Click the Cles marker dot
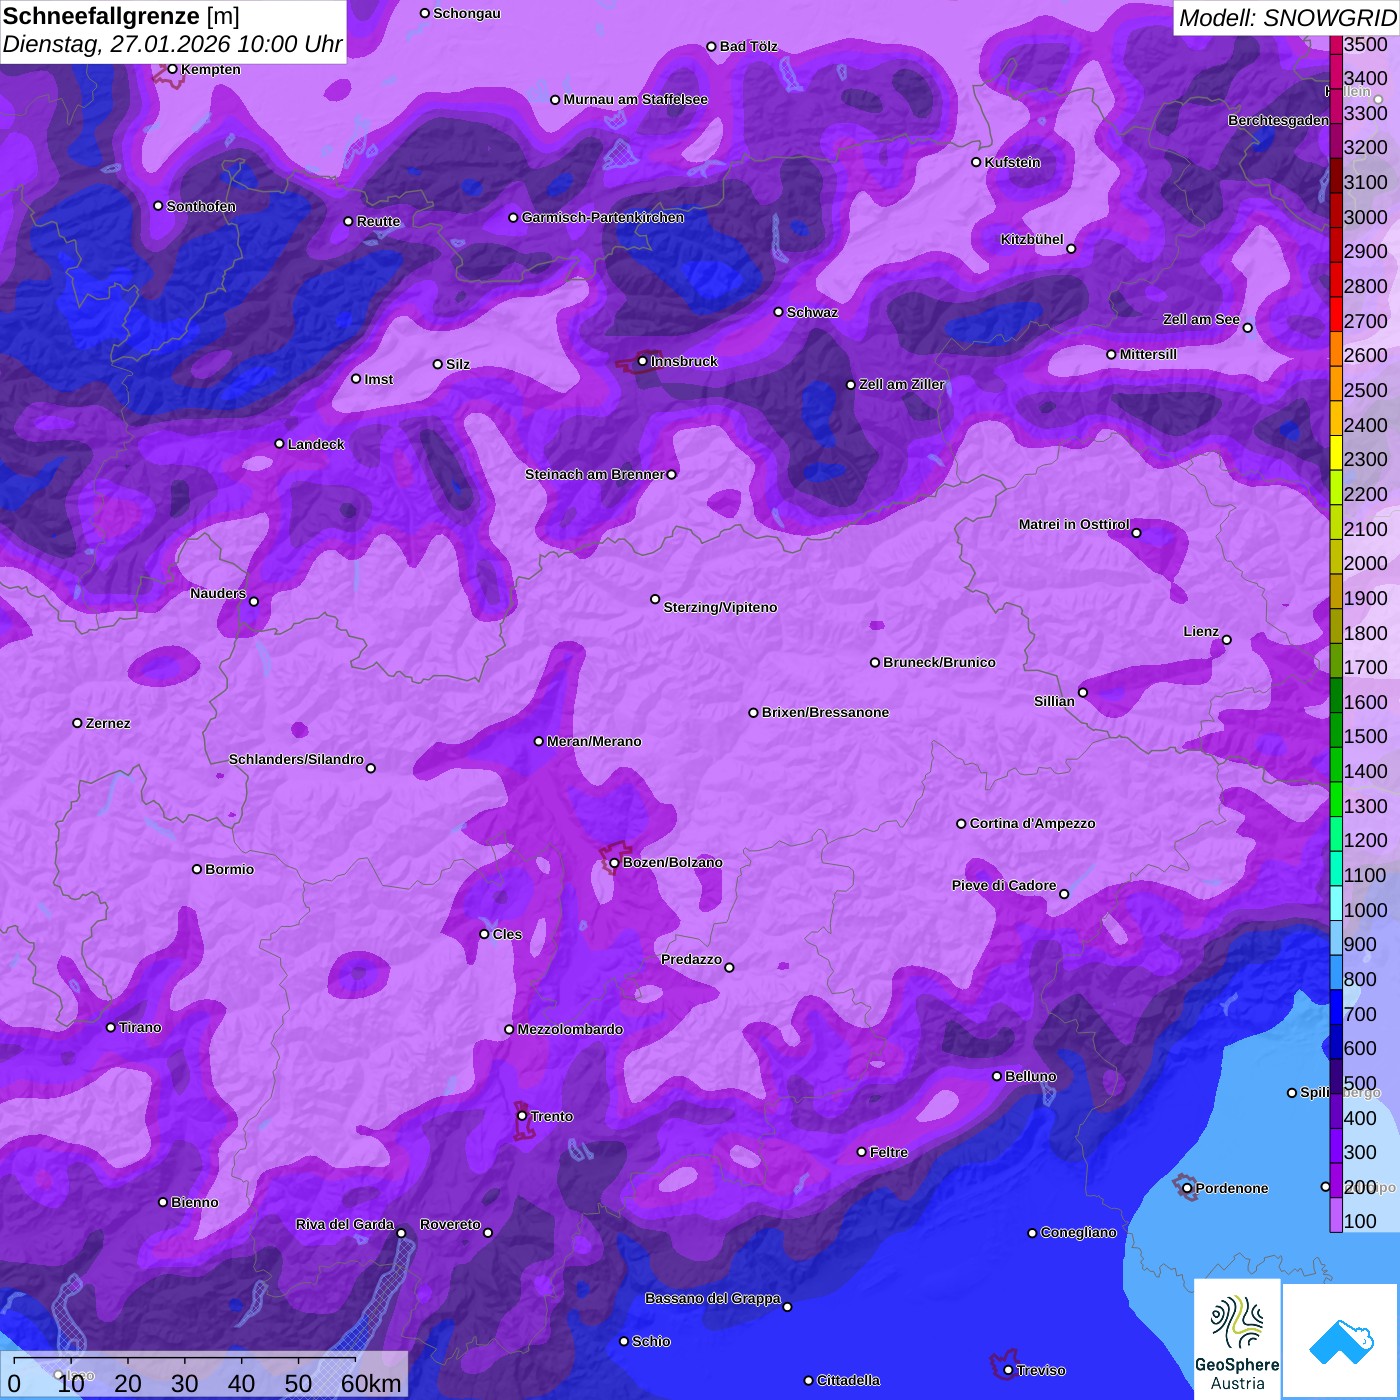1400x1400 pixels. click(x=484, y=934)
